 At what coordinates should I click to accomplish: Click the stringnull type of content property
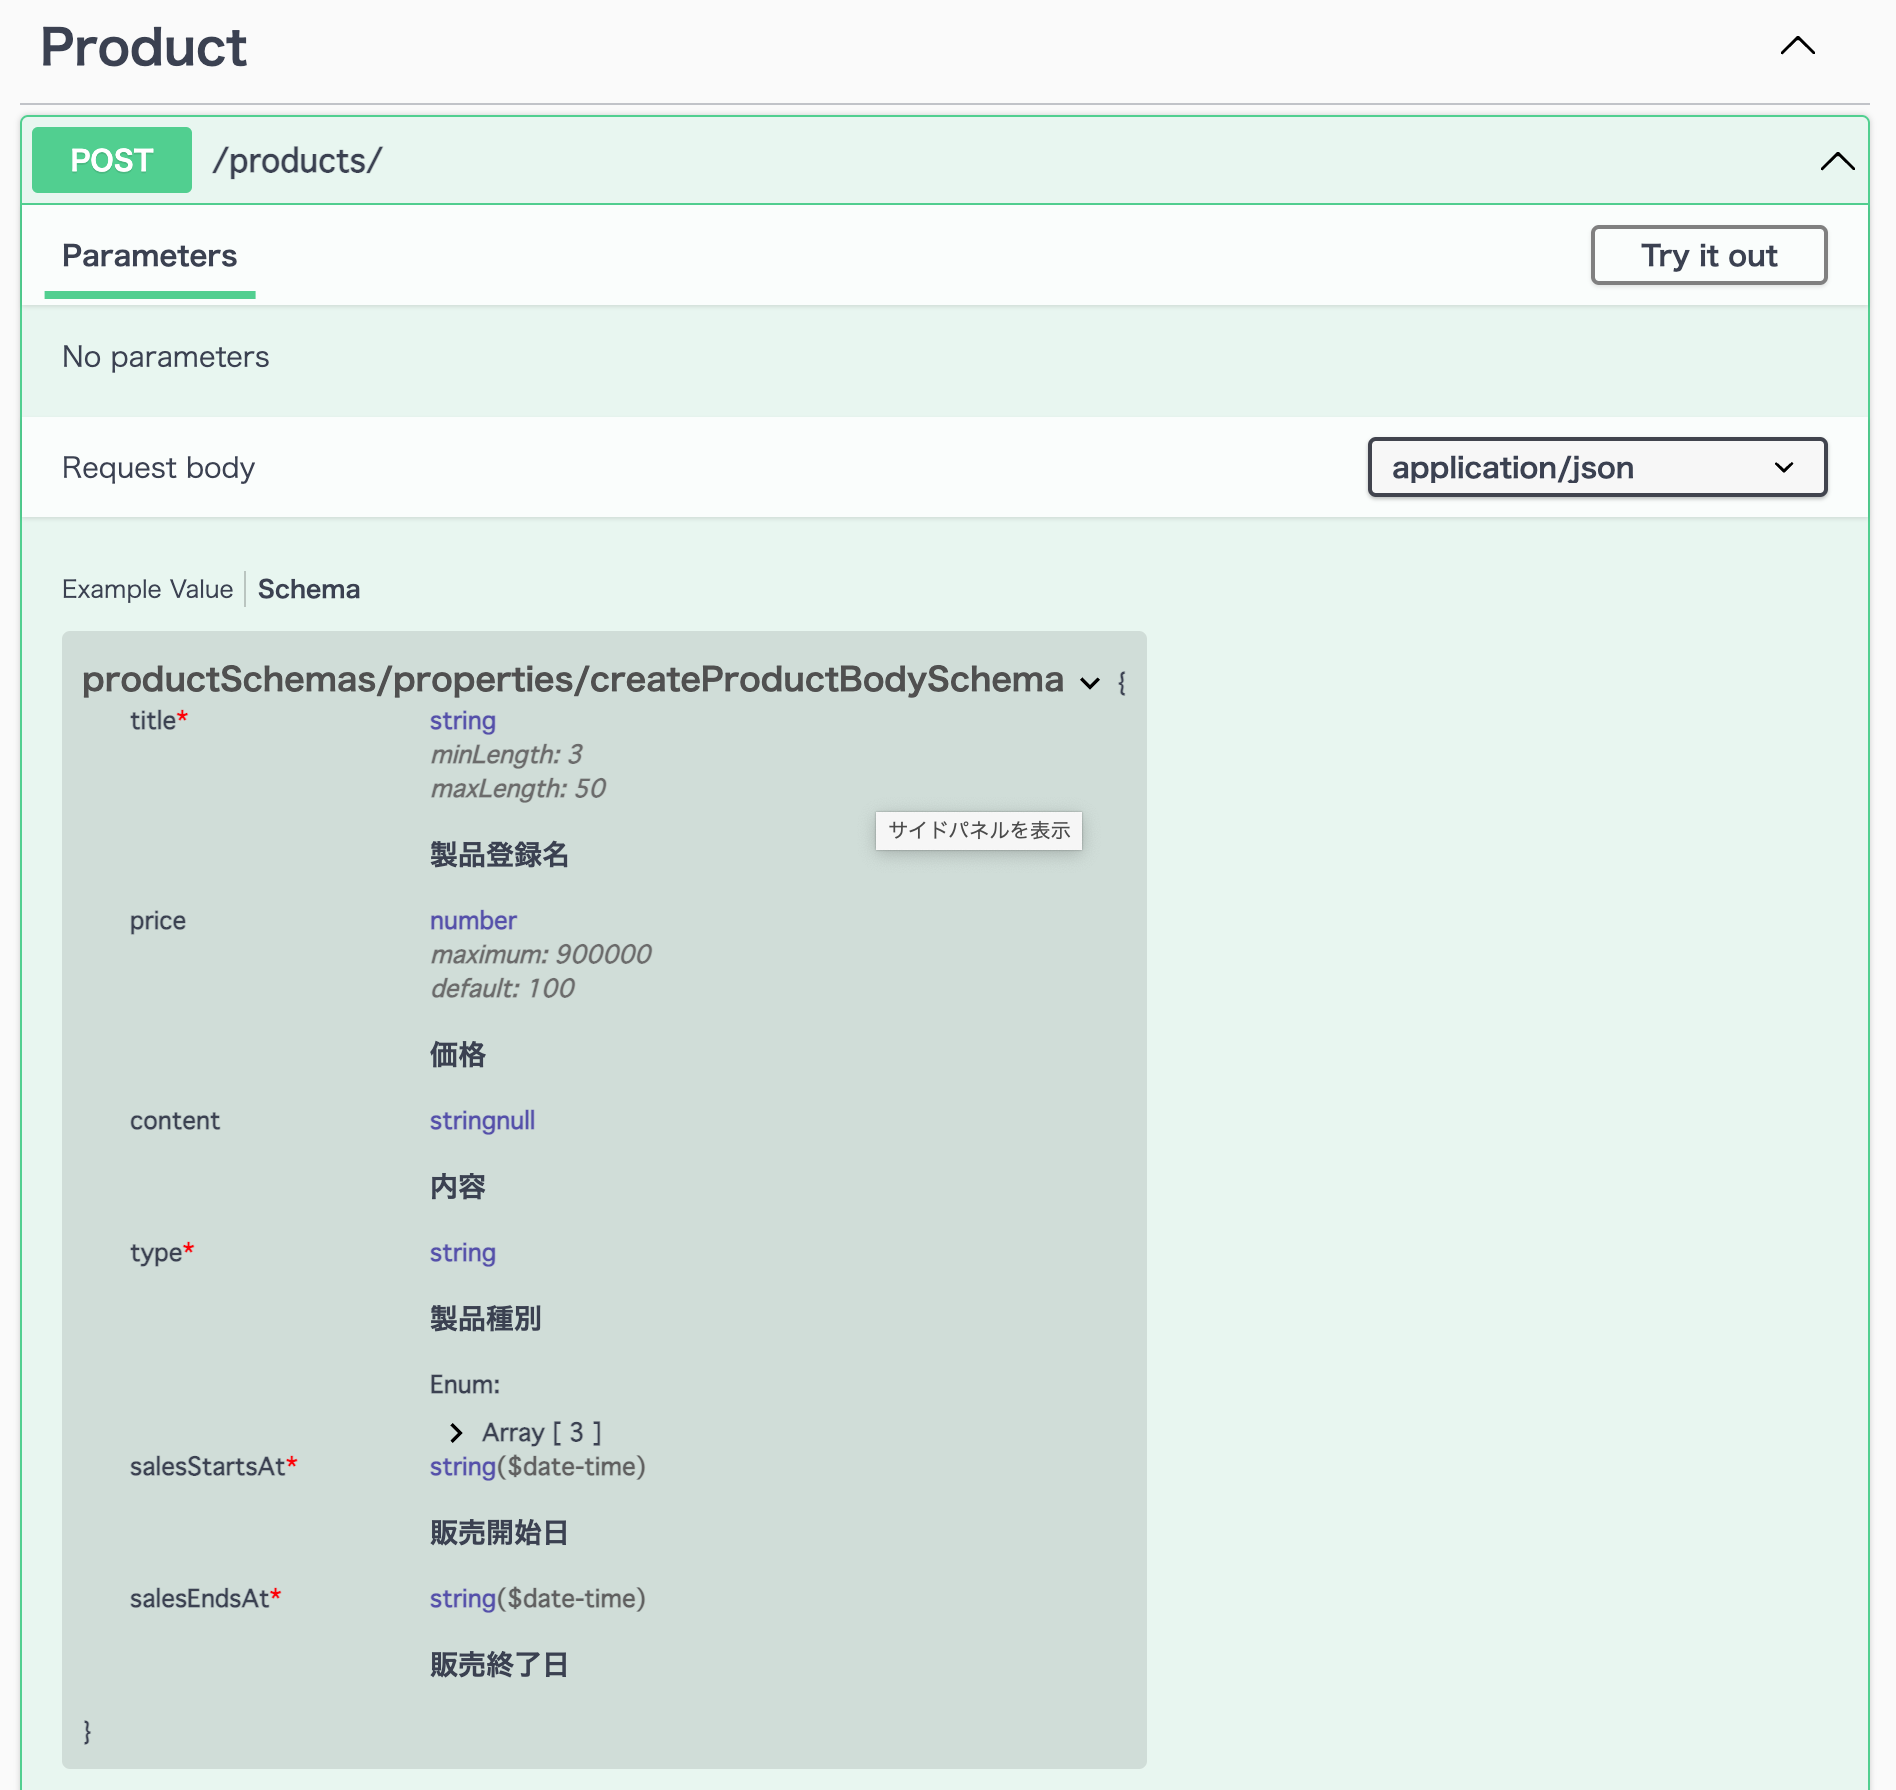[x=482, y=1121]
